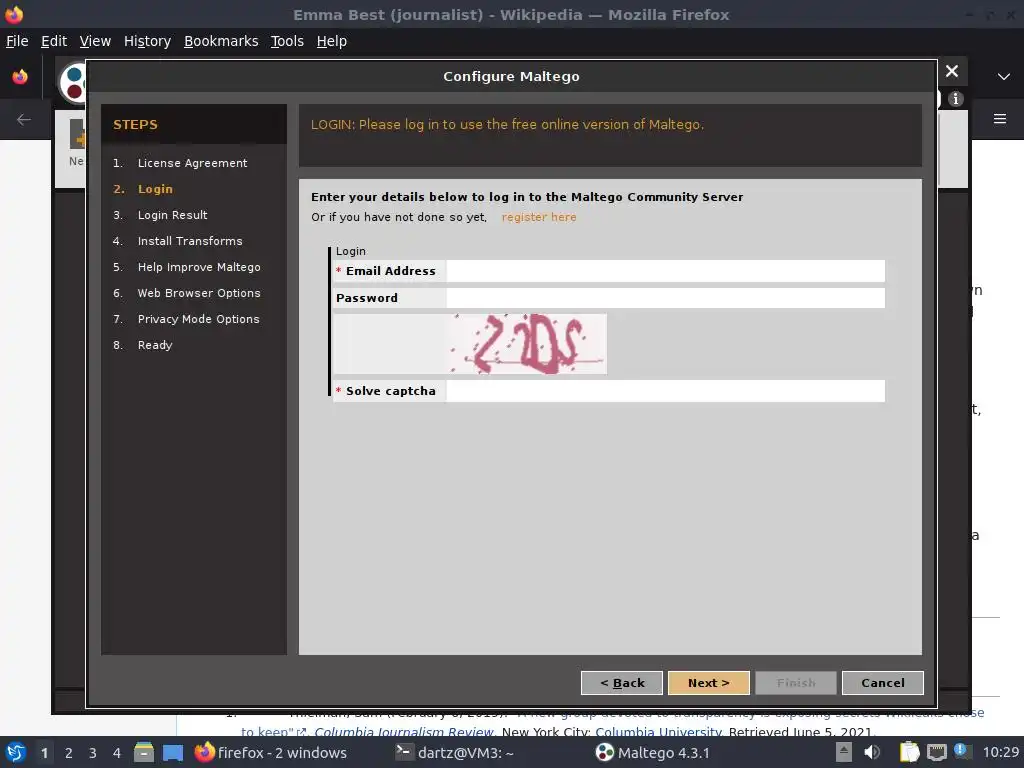The width and height of the screenshot is (1024, 768).
Task: Select the 'Login' step in the list
Action: (155, 189)
